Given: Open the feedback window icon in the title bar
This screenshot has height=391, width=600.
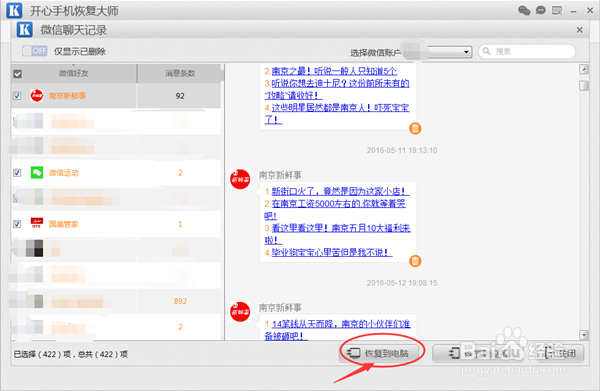Looking at the screenshot, I should pyautogui.click(x=557, y=10).
